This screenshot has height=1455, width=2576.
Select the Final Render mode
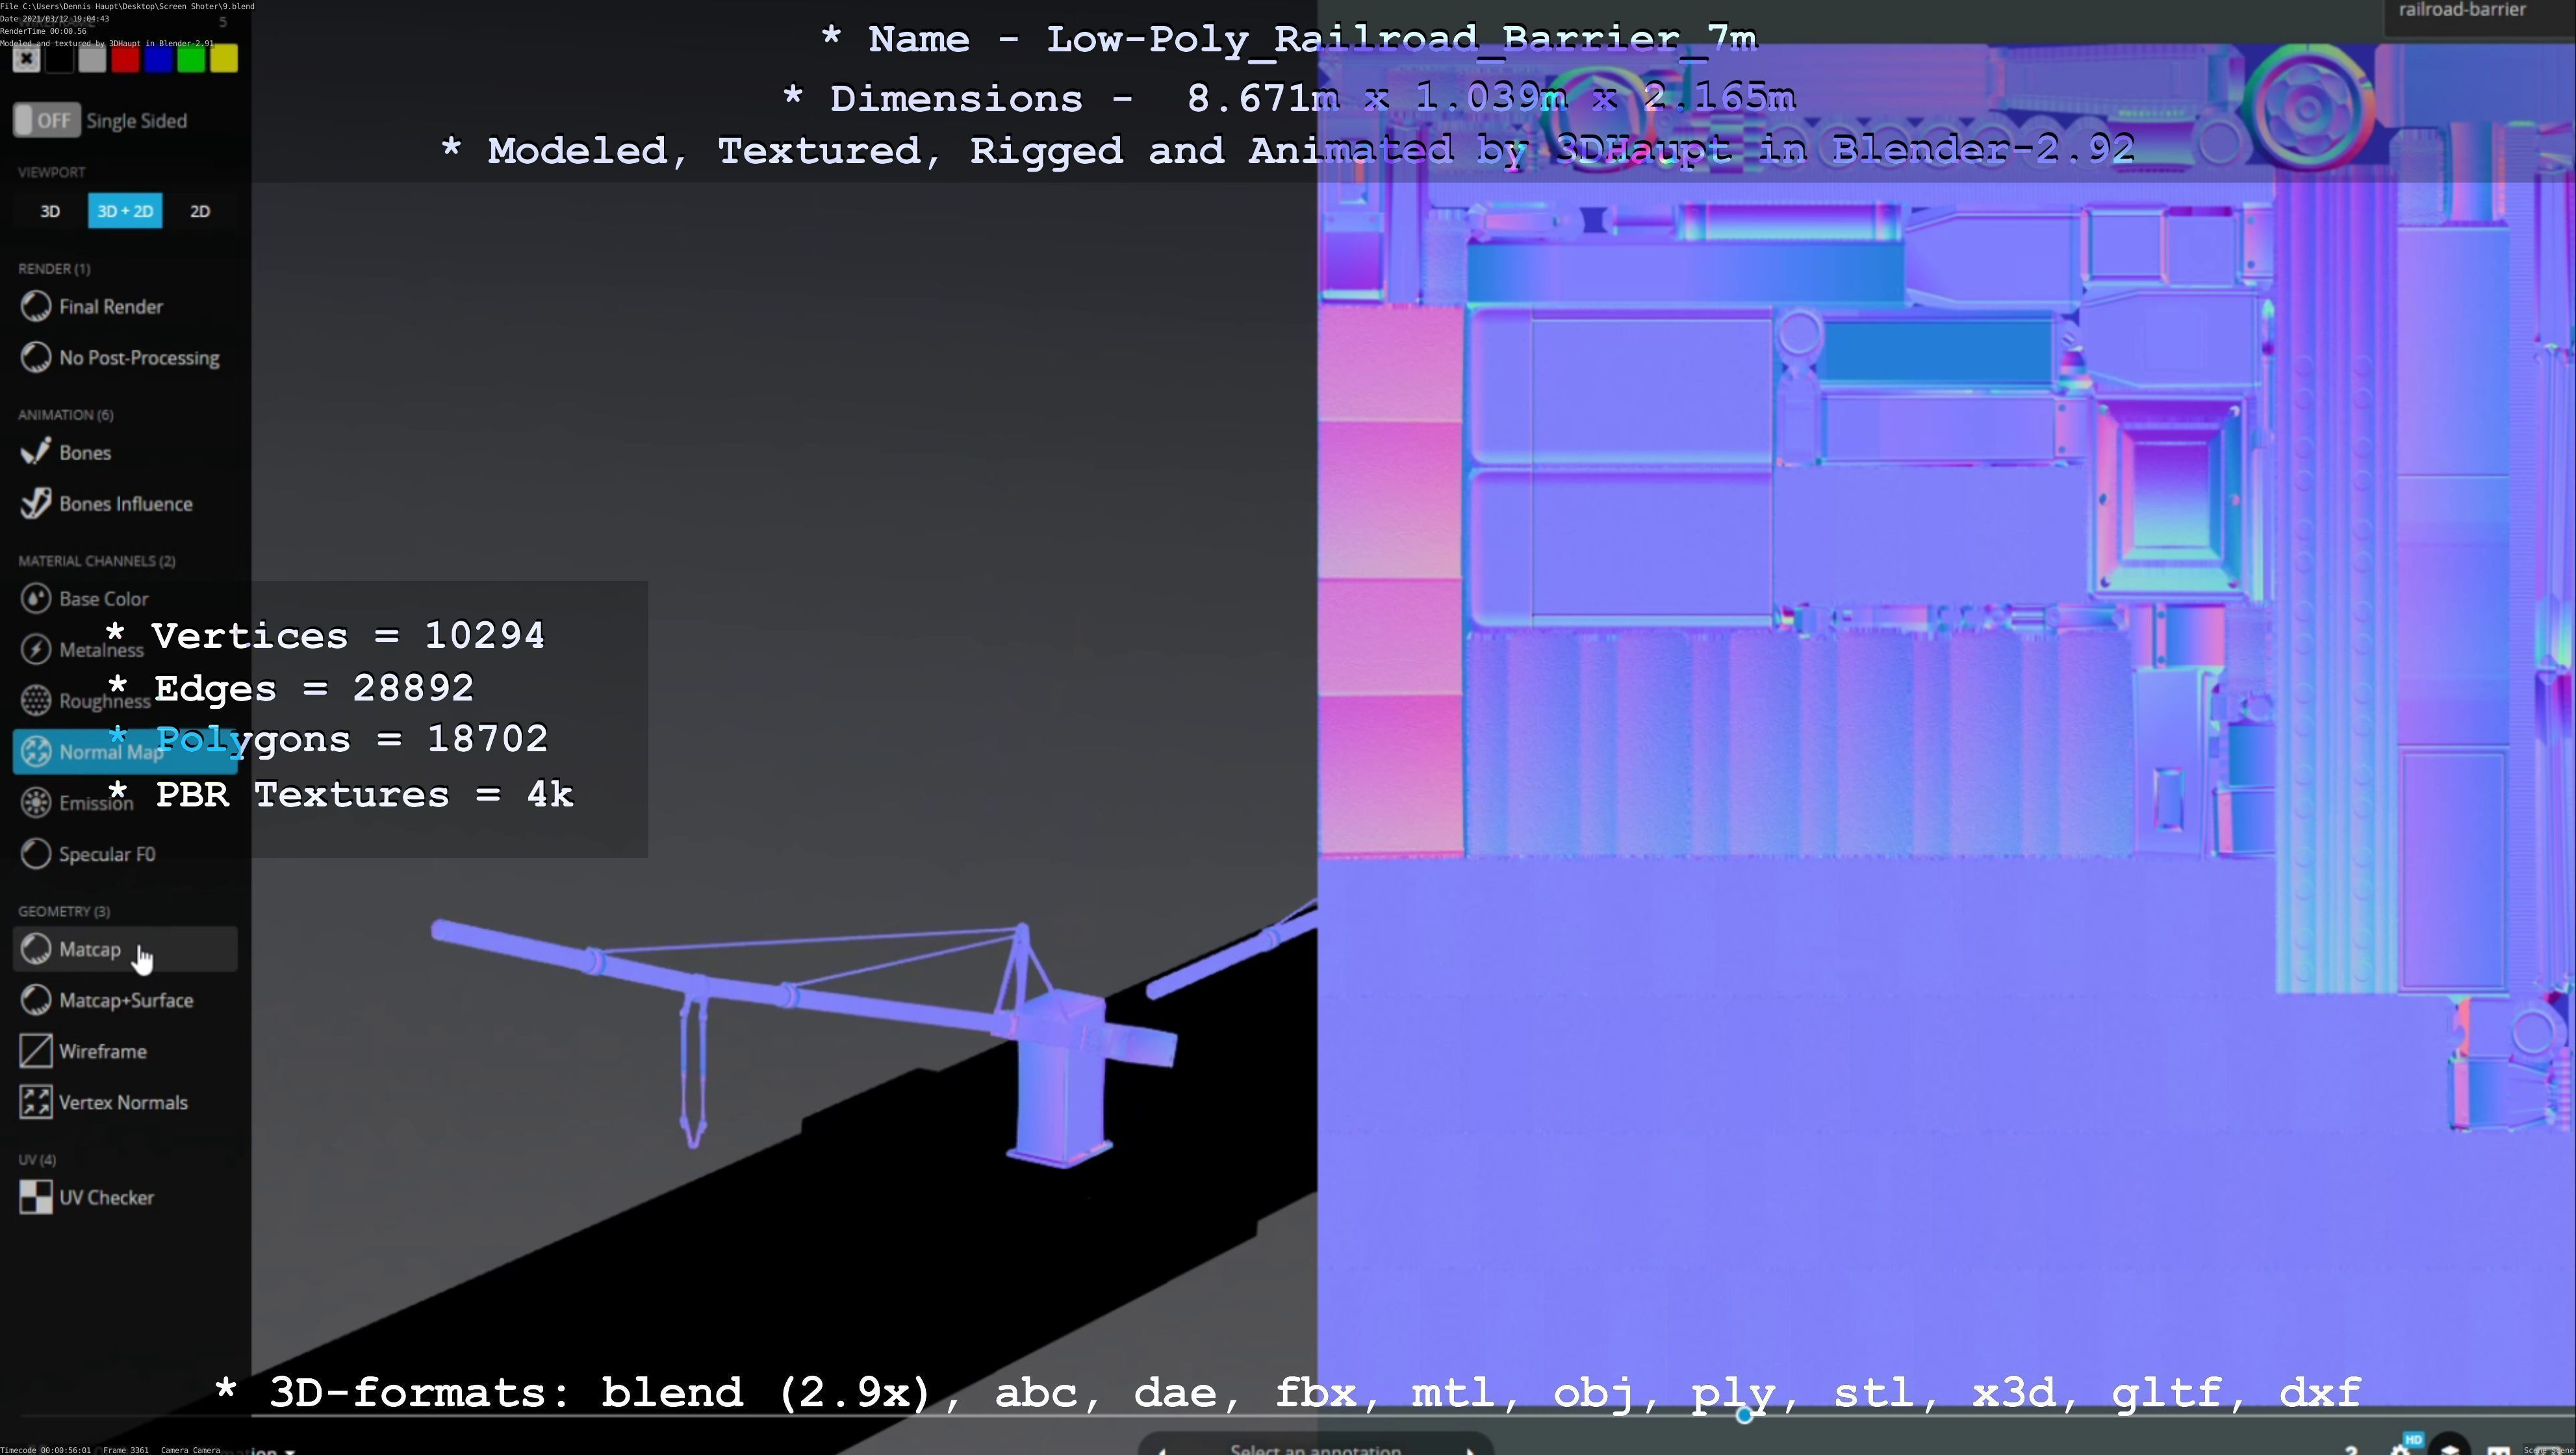pyautogui.click(x=110, y=307)
